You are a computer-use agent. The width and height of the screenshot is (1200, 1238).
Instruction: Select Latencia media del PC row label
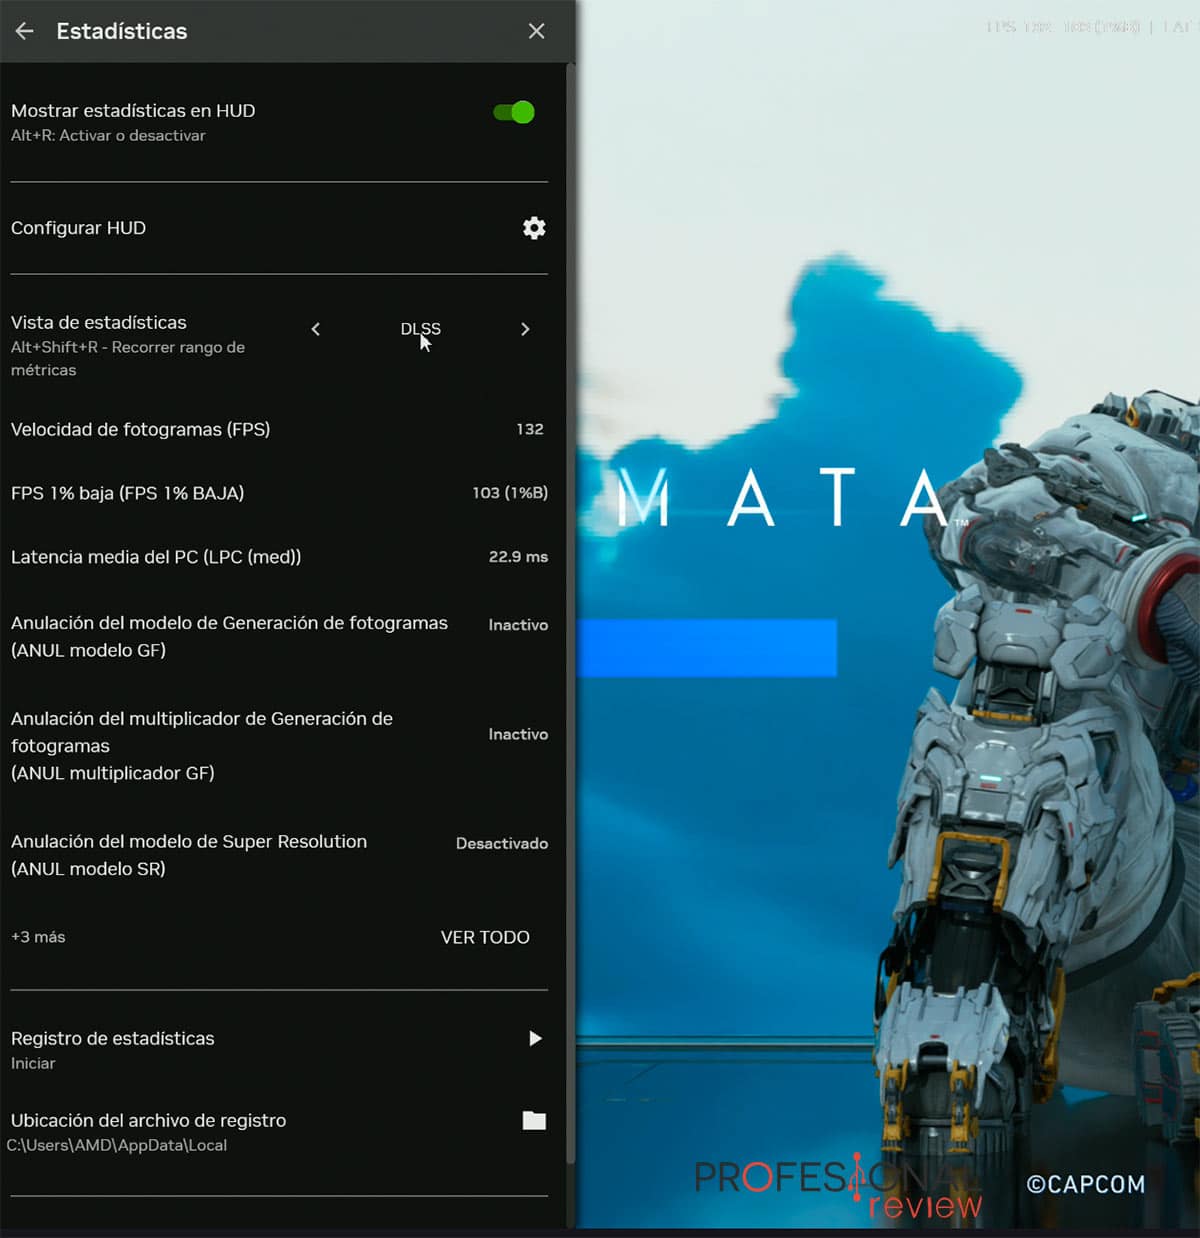click(x=156, y=557)
